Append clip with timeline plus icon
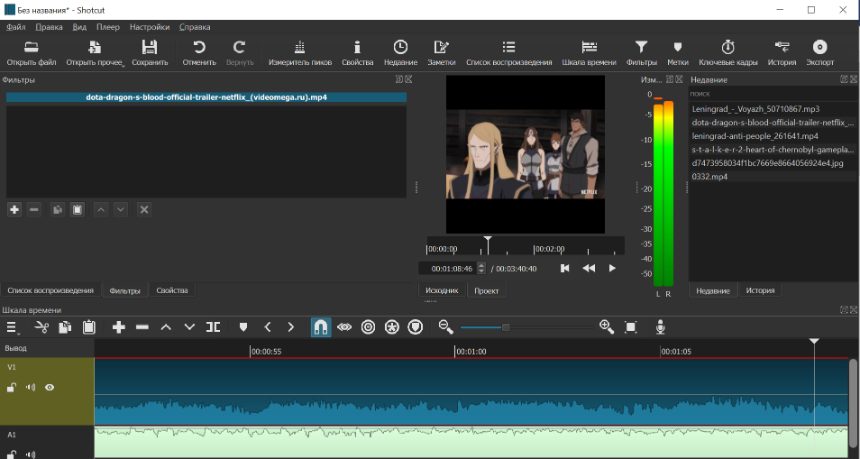The width and height of the screenshot is (860, 459). point(118,327)
